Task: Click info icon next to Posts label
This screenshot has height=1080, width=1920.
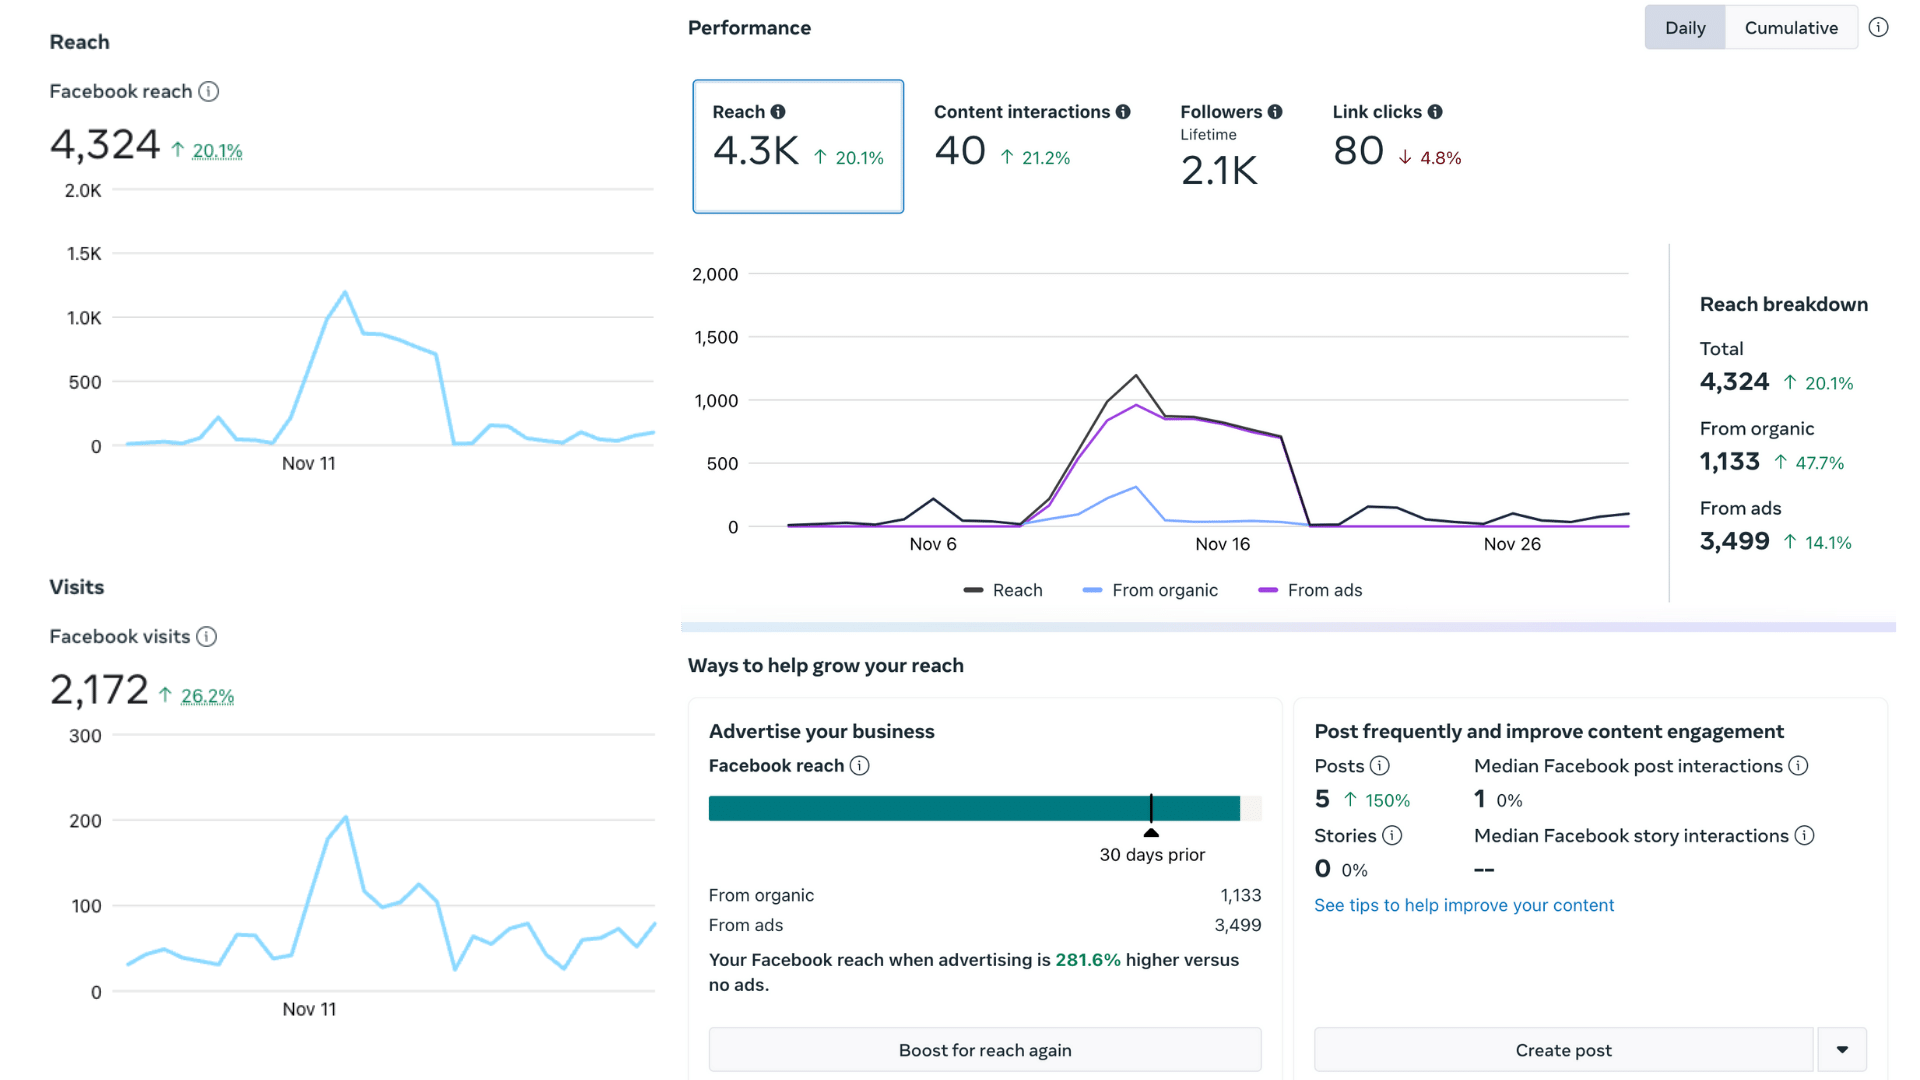Action: (1380, 766)
